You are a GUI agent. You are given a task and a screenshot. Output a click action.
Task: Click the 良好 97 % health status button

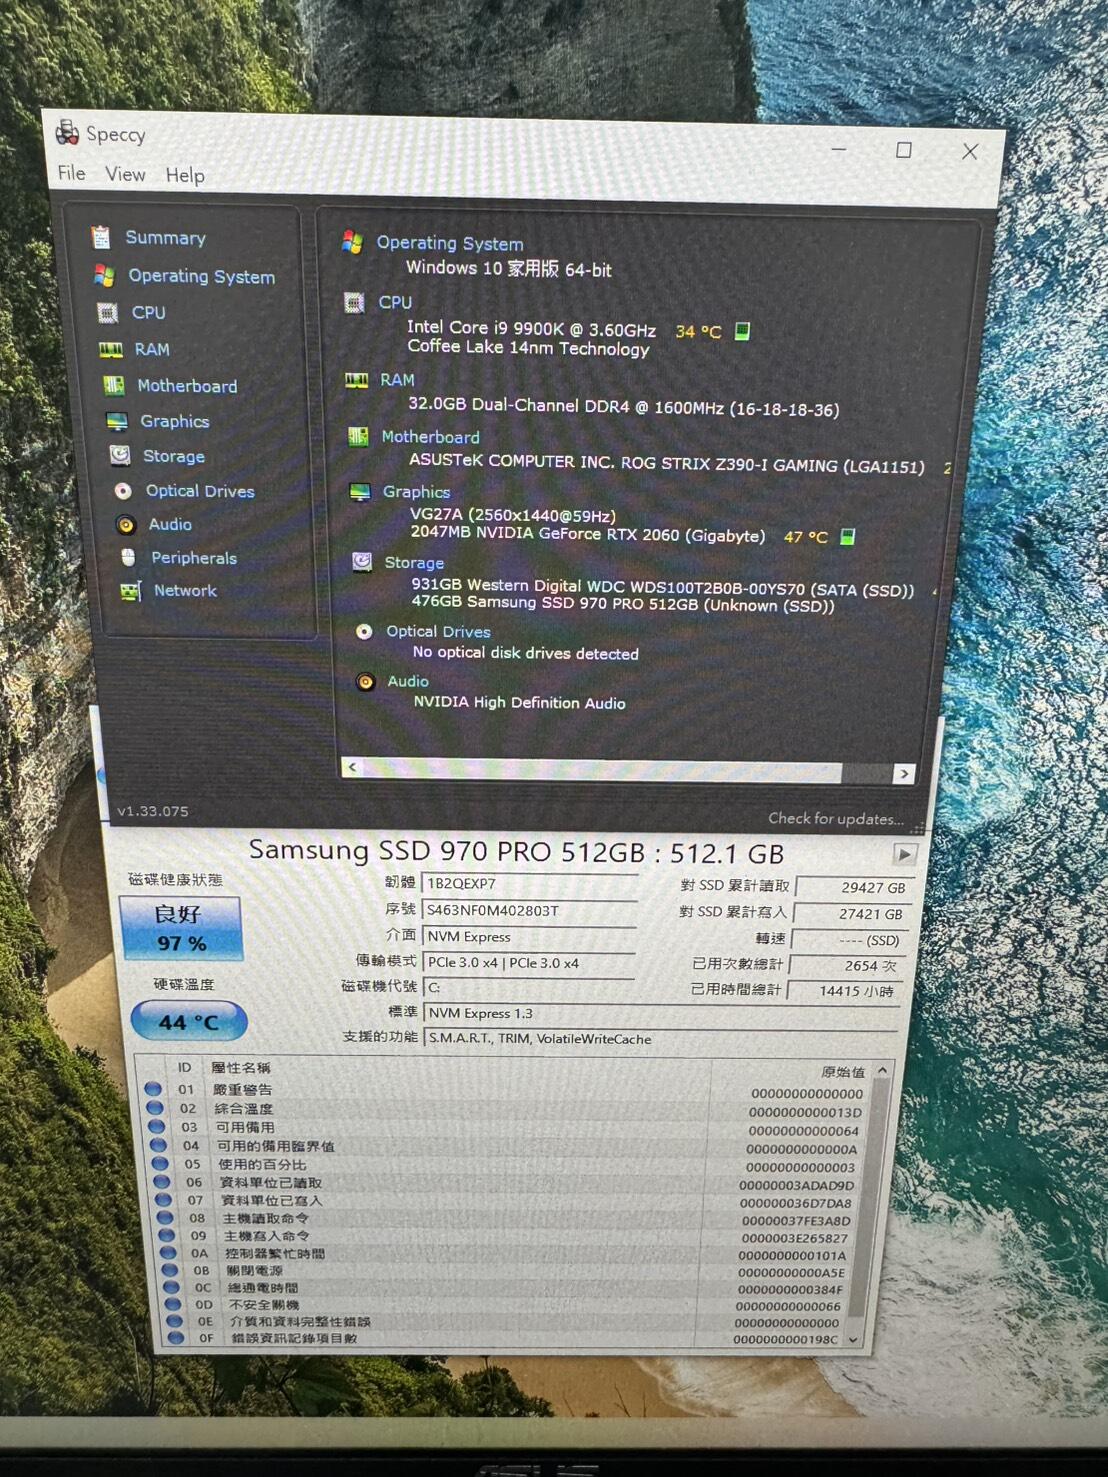pos(181,928)
